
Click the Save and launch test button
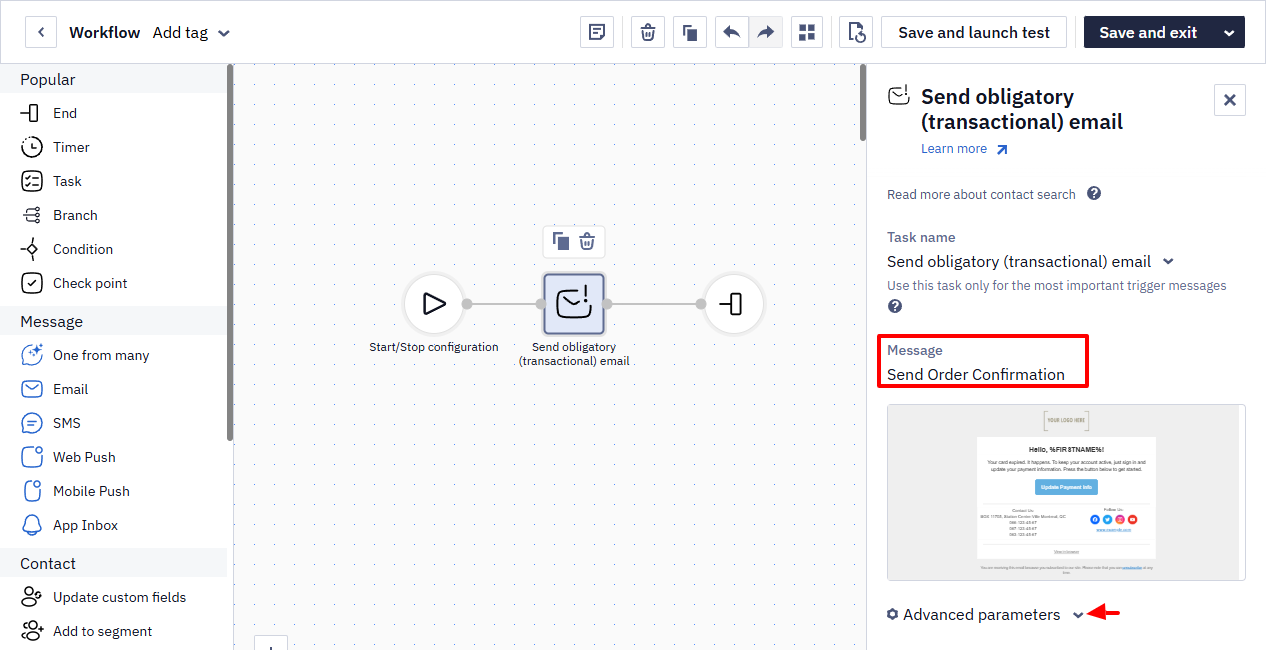point(974,32)
